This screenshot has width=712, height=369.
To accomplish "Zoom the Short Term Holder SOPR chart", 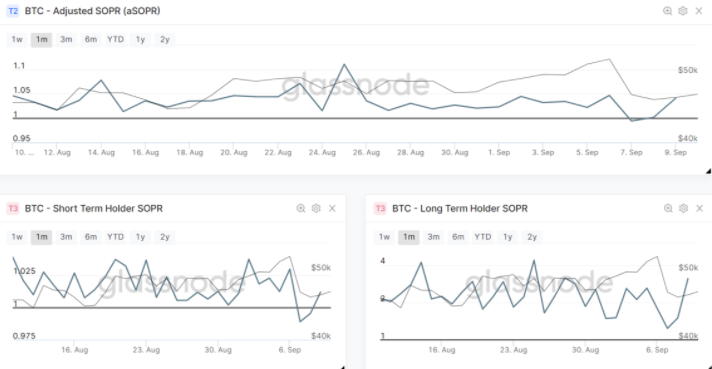I will point(301,208).
